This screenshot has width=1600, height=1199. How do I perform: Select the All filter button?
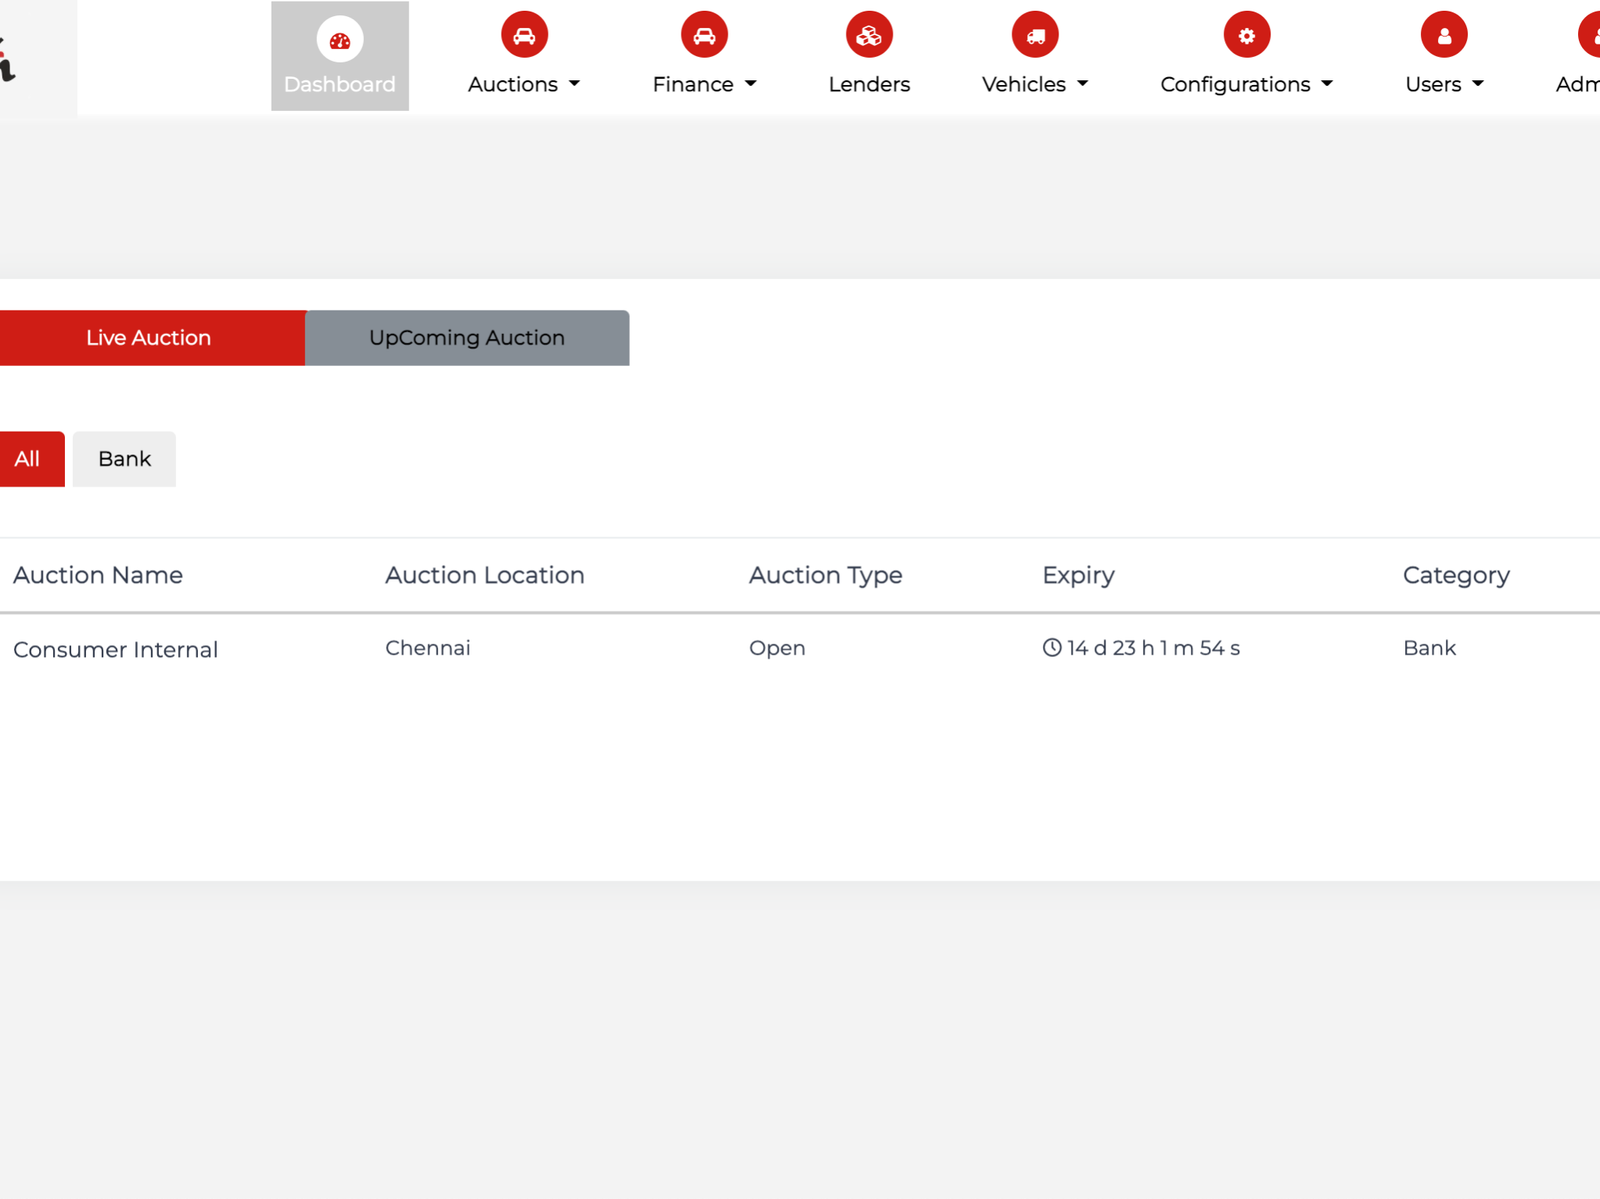point(28,459)
